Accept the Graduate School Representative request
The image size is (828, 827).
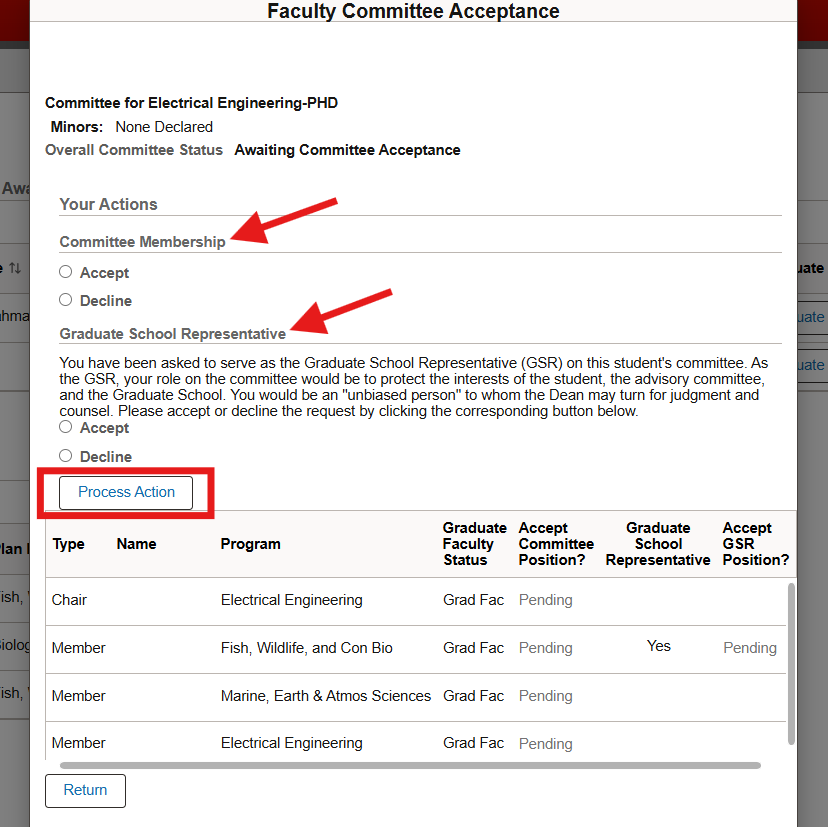click(65, 427)
